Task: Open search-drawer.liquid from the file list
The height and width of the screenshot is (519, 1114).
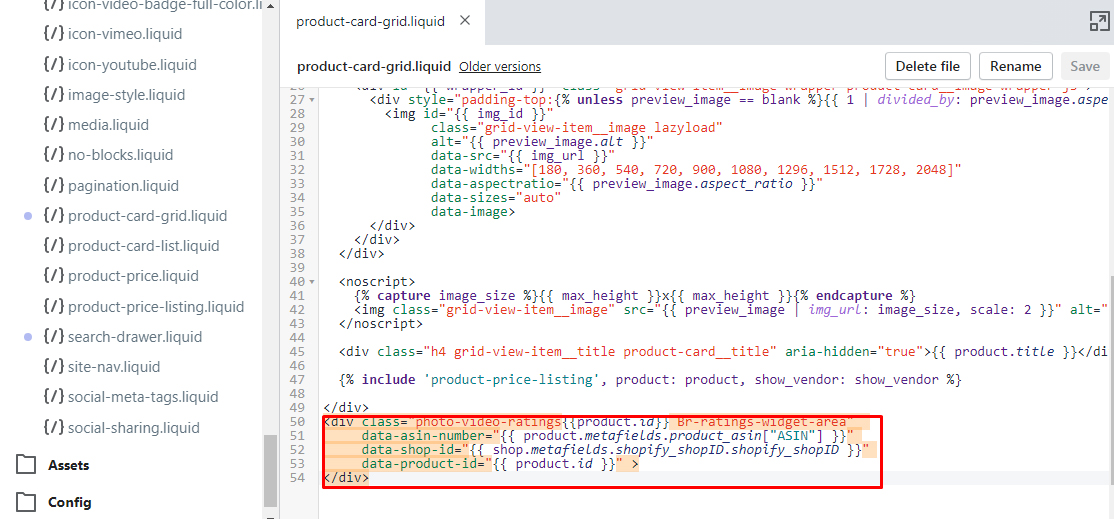Action: pyautogui.click(x=135, y=337)
